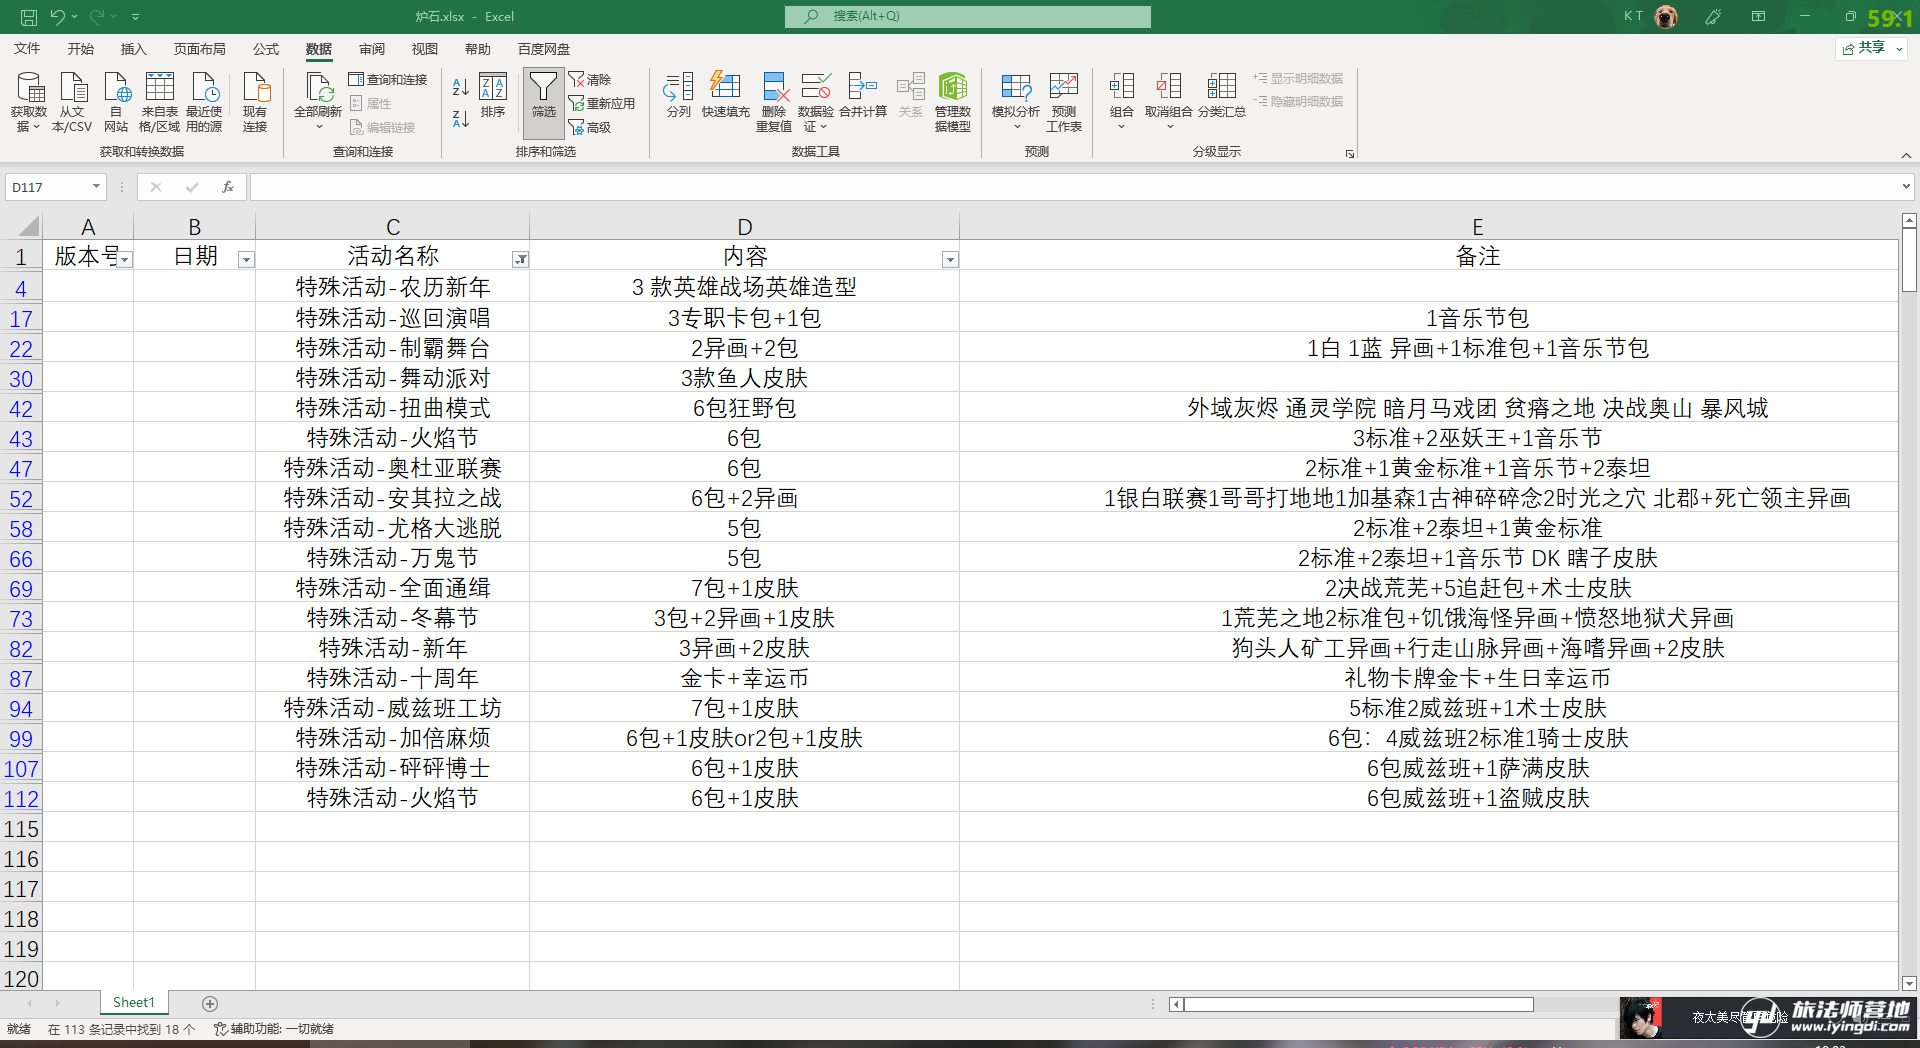
Task: Click the sort A to Z ascending icon
Action: click(460, 88)
